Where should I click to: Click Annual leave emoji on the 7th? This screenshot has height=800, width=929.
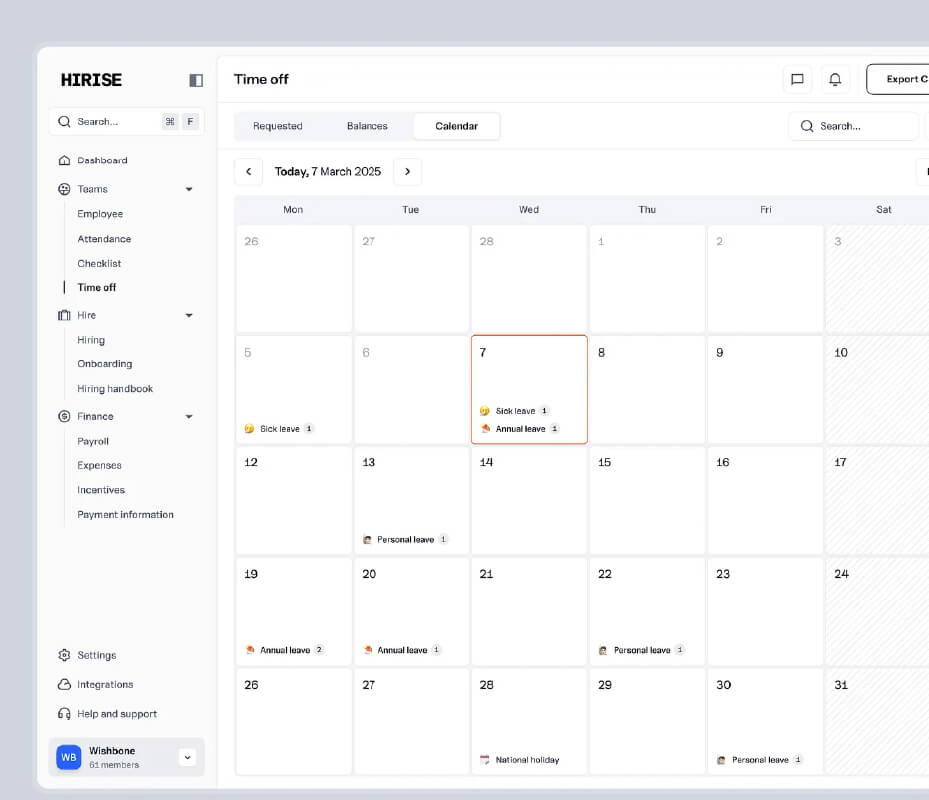(485, 428)
